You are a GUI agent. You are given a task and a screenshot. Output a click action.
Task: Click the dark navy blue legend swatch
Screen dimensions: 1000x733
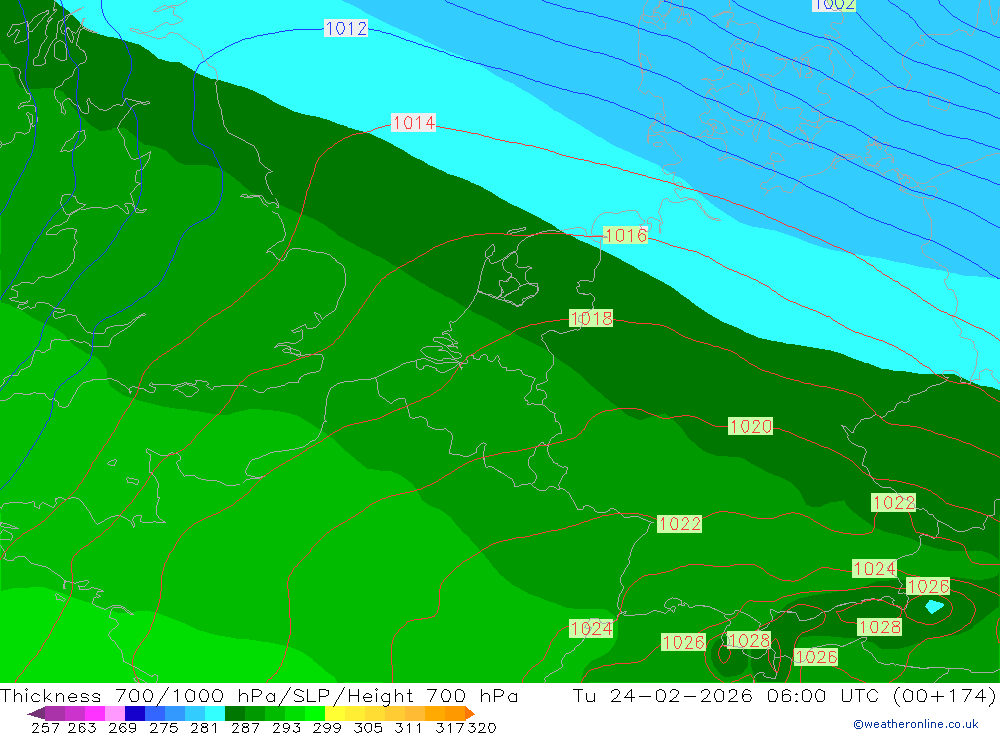133,713
